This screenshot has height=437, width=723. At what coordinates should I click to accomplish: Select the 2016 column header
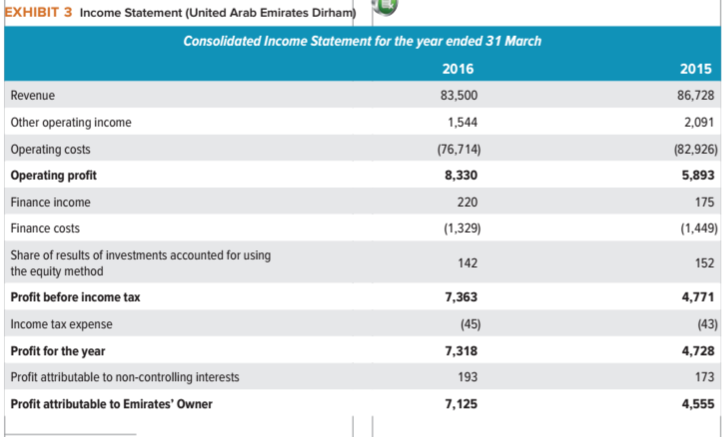[x=458, y=69]
